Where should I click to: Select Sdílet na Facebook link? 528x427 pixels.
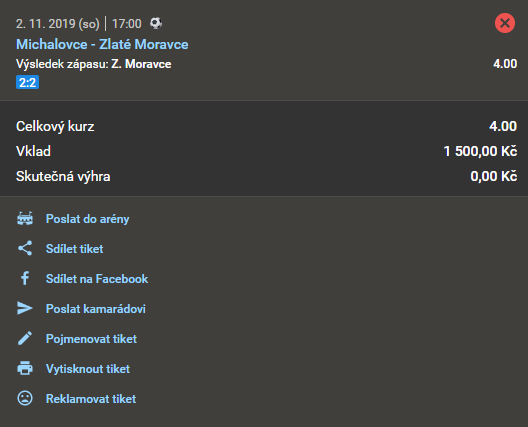pos(97,279)
